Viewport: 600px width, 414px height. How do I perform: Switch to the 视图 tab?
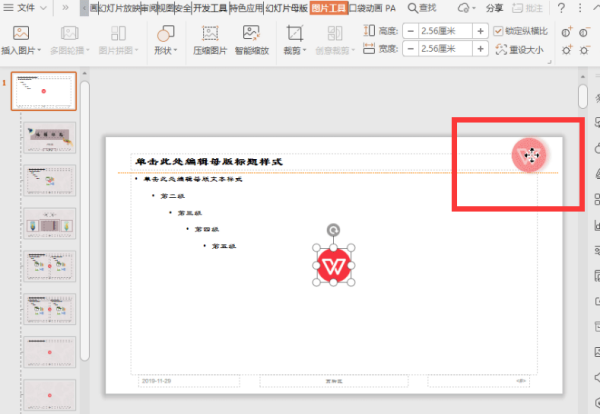click(x=166, y=8)
